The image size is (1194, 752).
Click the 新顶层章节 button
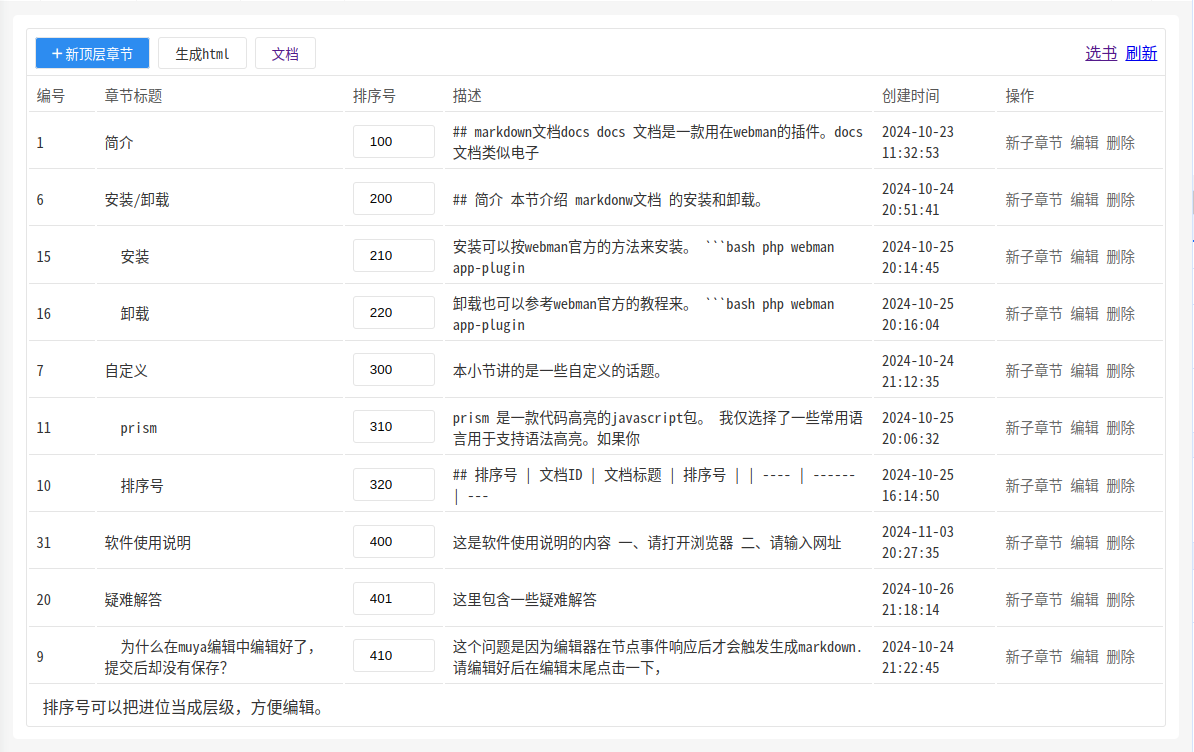coord(92,53)
